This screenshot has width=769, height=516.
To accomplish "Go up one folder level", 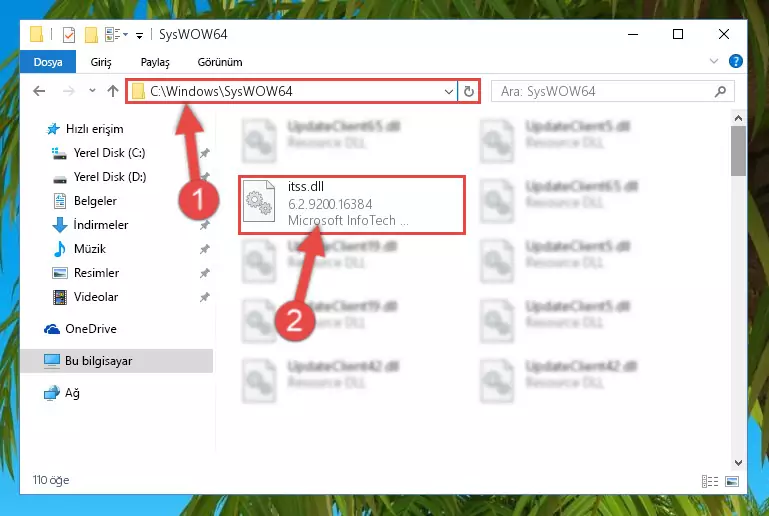I will [113, 91].
